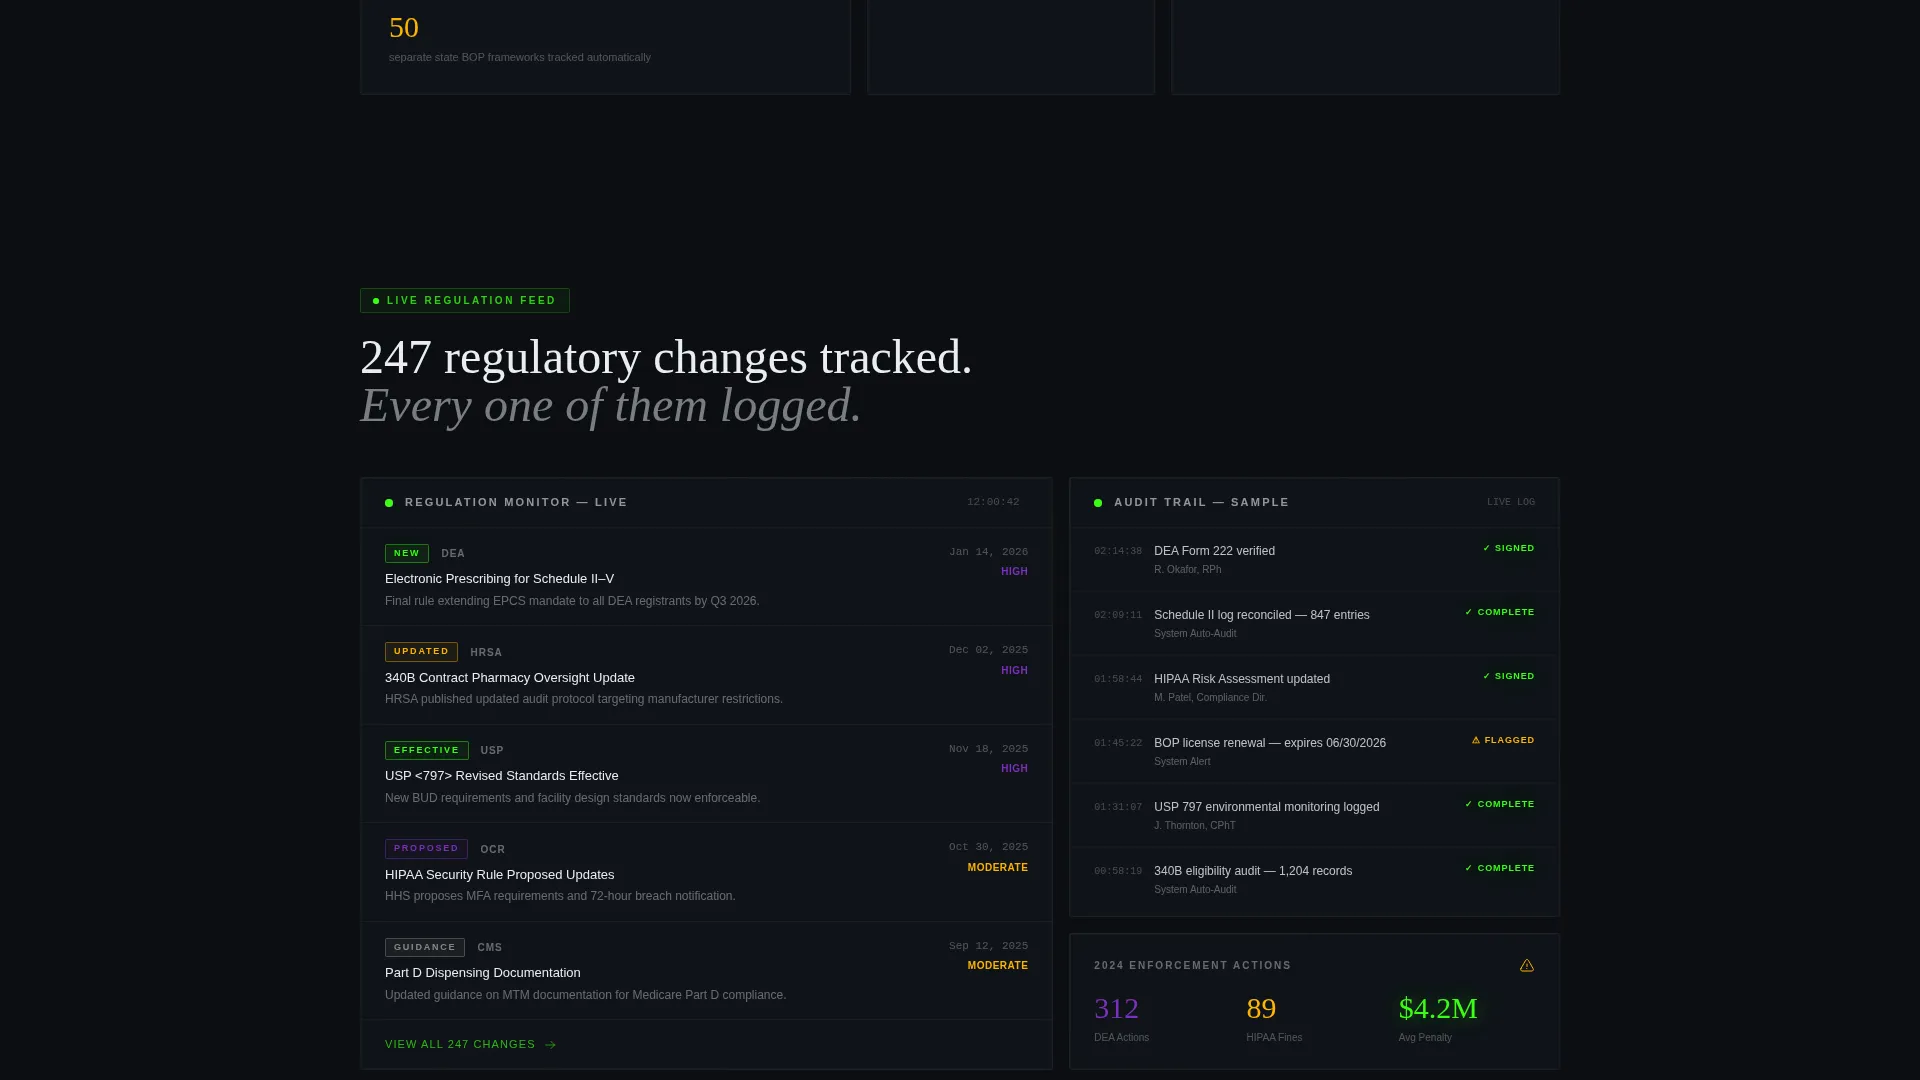Screen dimensions: 1920x1080
Task: Click the J. Thornton, CPhT signer name
Action: tap(1195, 826)
